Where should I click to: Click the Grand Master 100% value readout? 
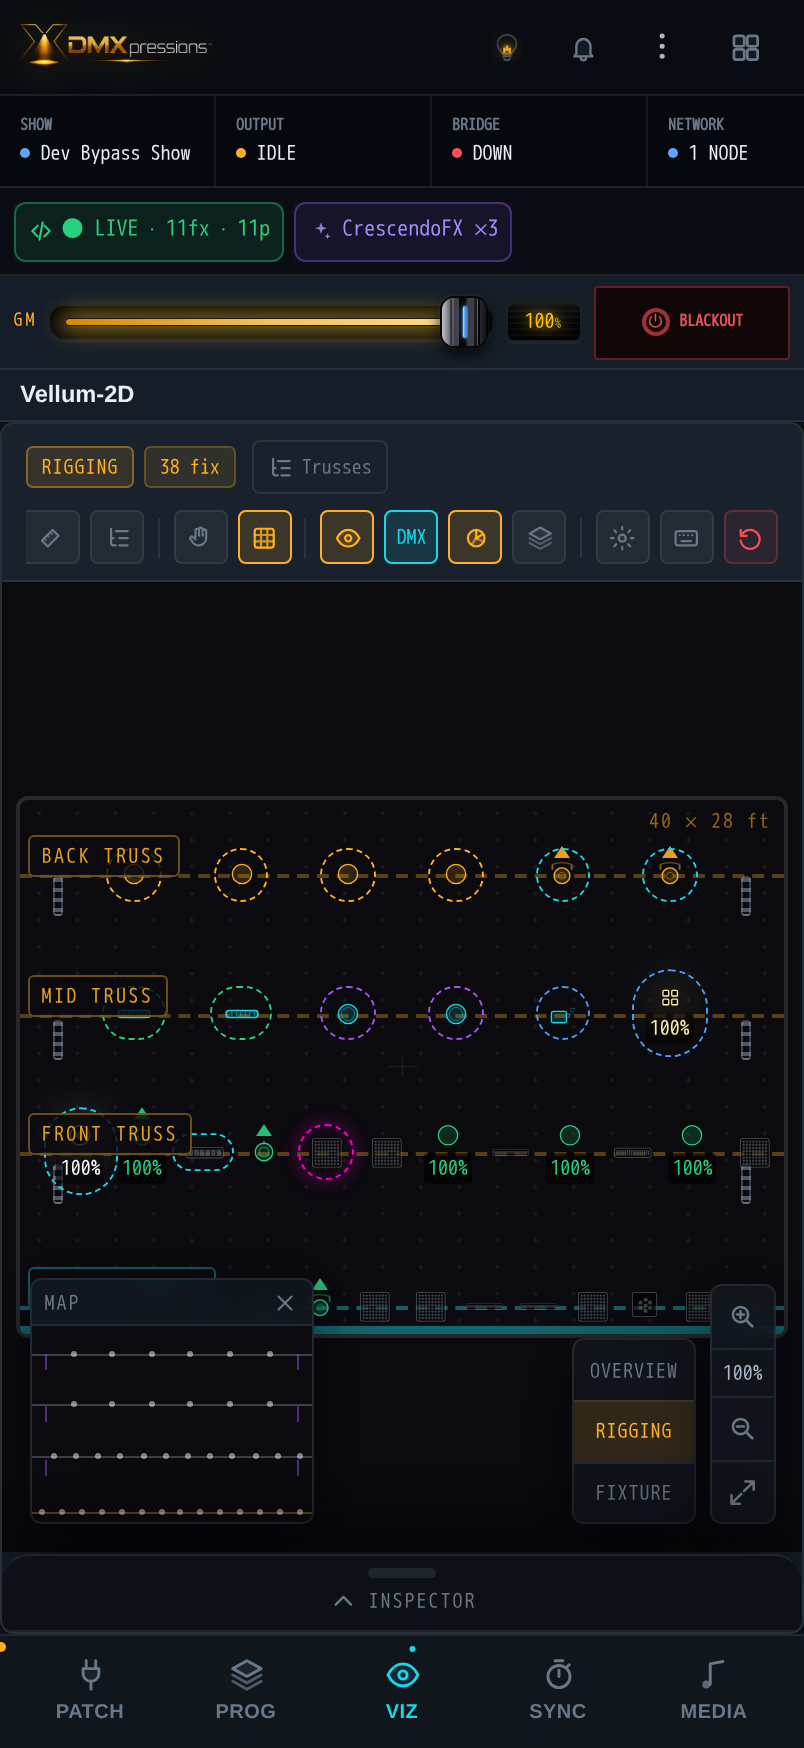[x=543, y=321]
